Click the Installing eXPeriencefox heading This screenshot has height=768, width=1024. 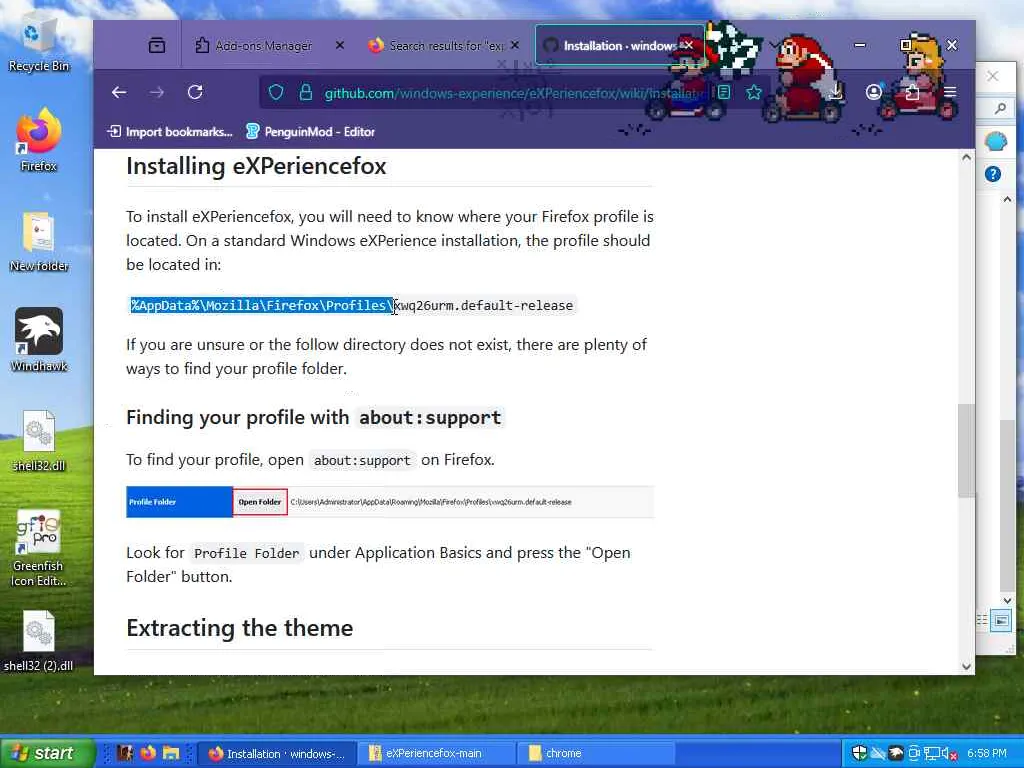[256, 166]
